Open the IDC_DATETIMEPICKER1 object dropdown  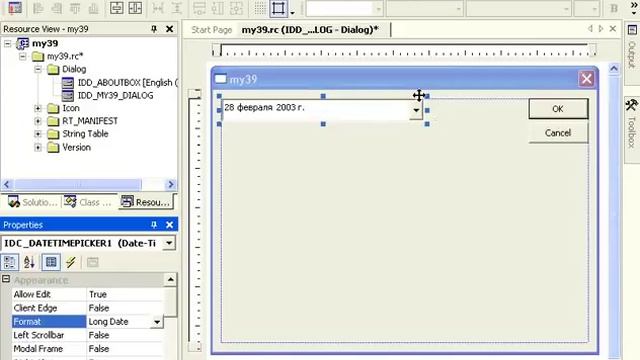(169, 243)
